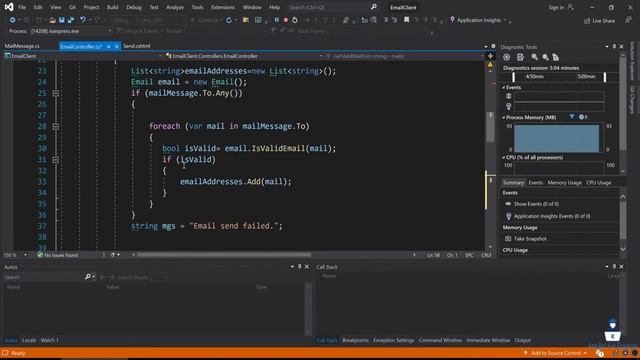Click Sign in at top right

point(556,7)
